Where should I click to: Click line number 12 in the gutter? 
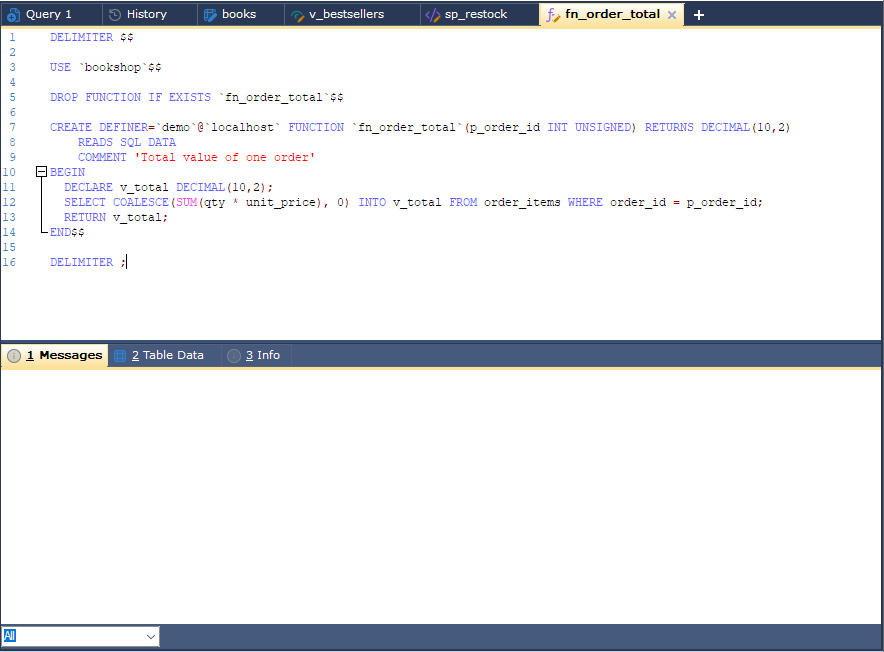click(9, 202)
